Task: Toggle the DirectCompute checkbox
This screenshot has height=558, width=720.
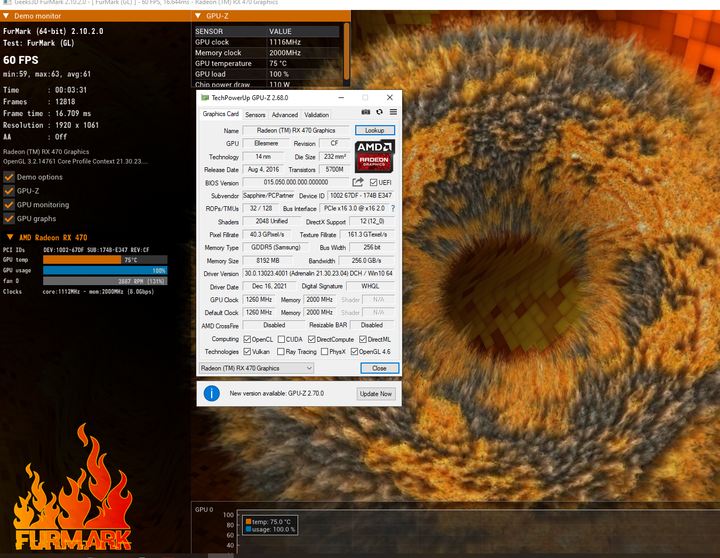Action: click(312, 339)
